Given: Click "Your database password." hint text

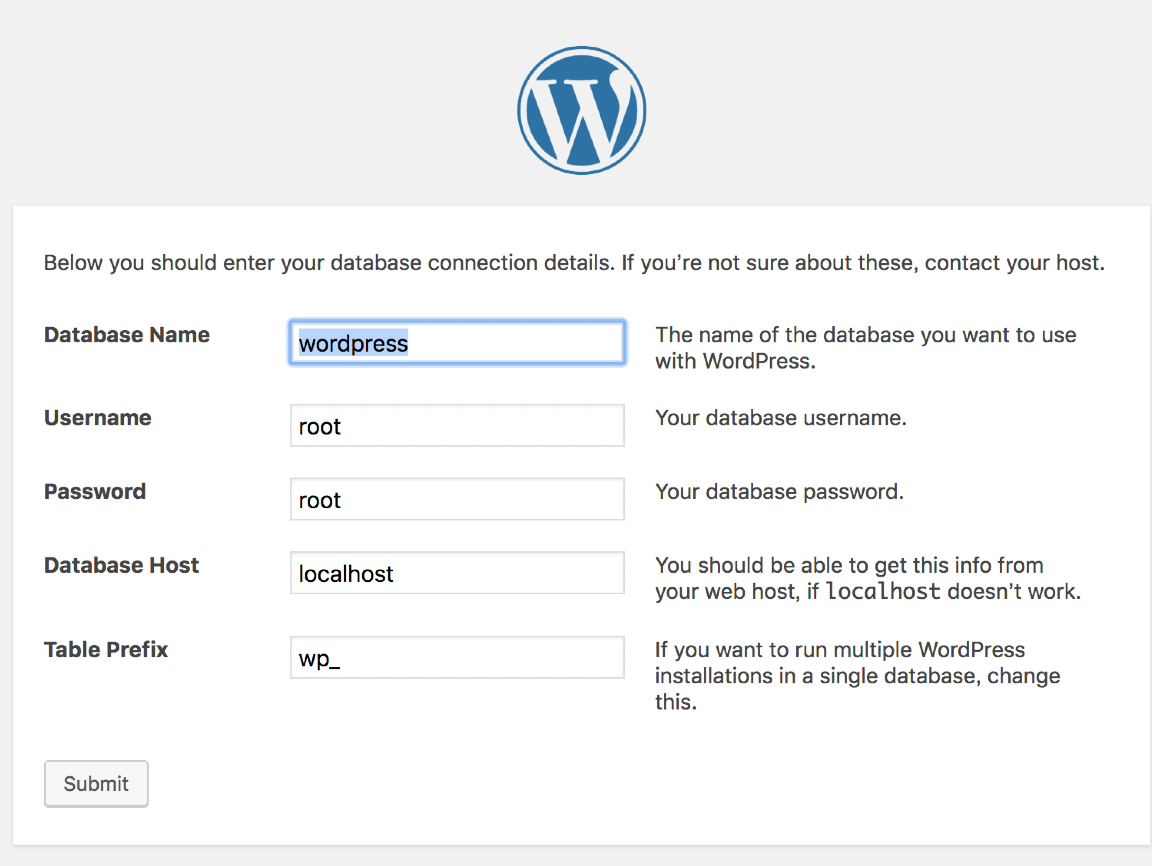Looking at the screenshot, I should click(x=779, y=492).
